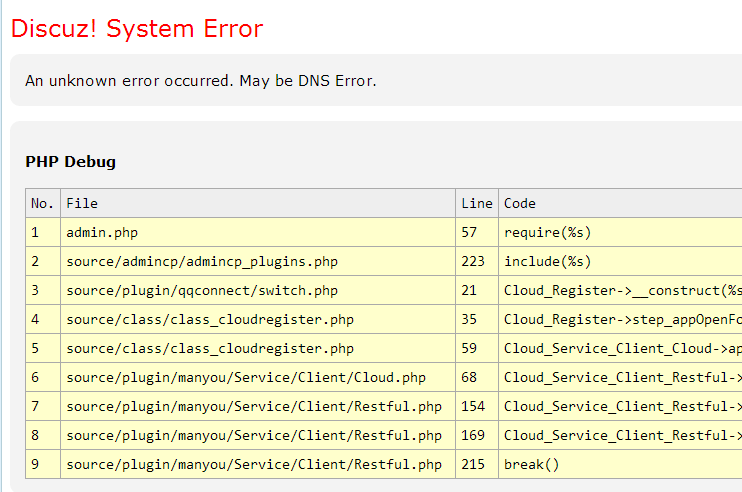Select Cloud_Service_Client_Restful code in row 6
Viewport: 742px width, 492px height.
[620, 377]
